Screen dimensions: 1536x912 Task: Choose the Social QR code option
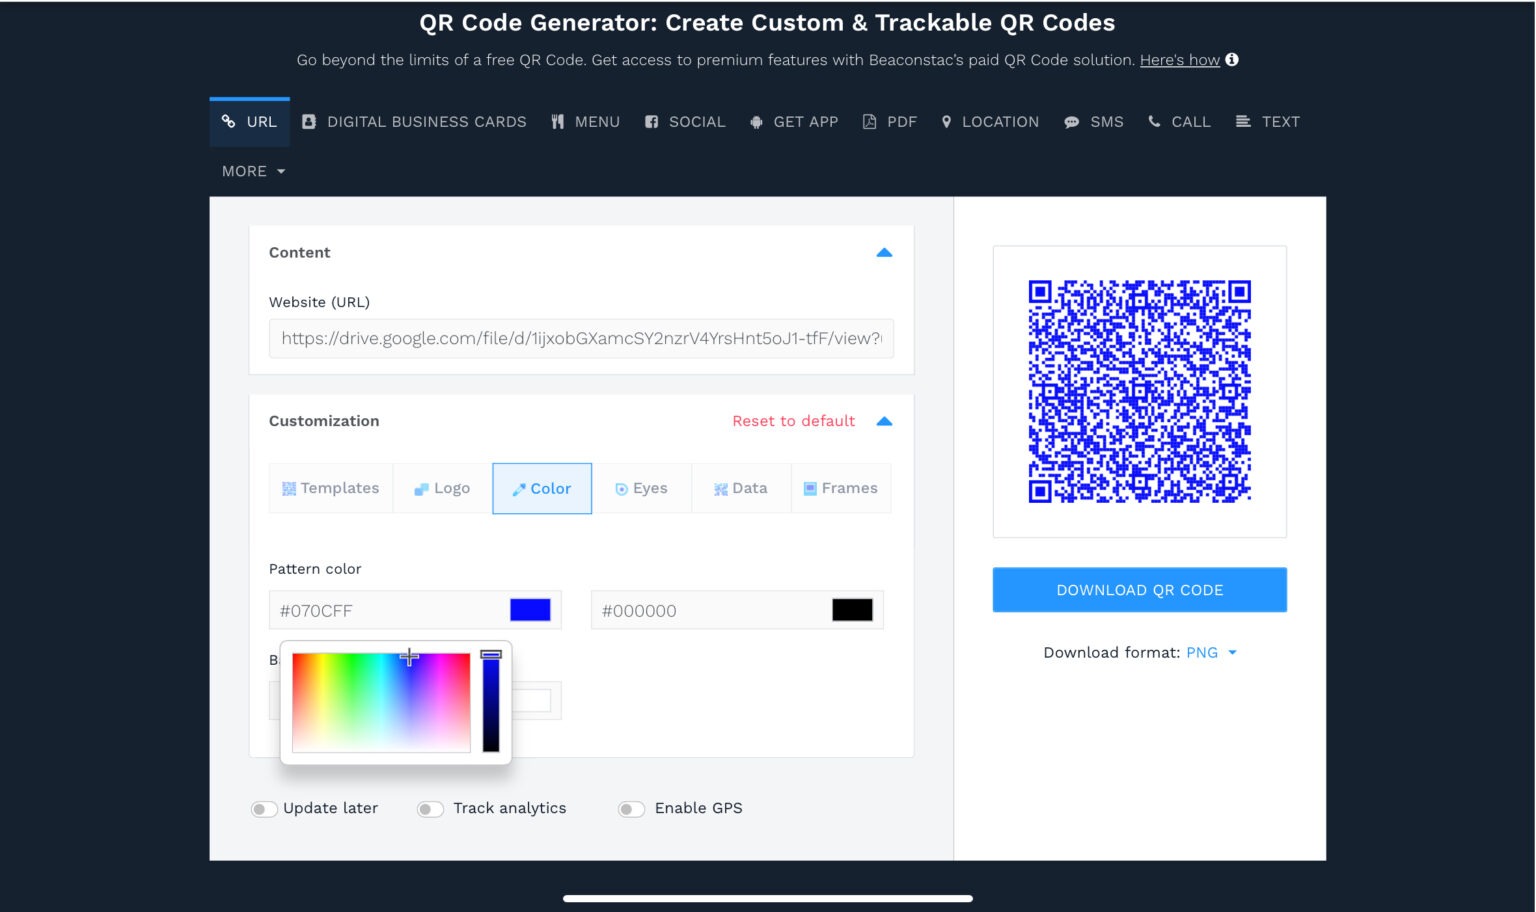pyautogui.click(x=685, y=121)
